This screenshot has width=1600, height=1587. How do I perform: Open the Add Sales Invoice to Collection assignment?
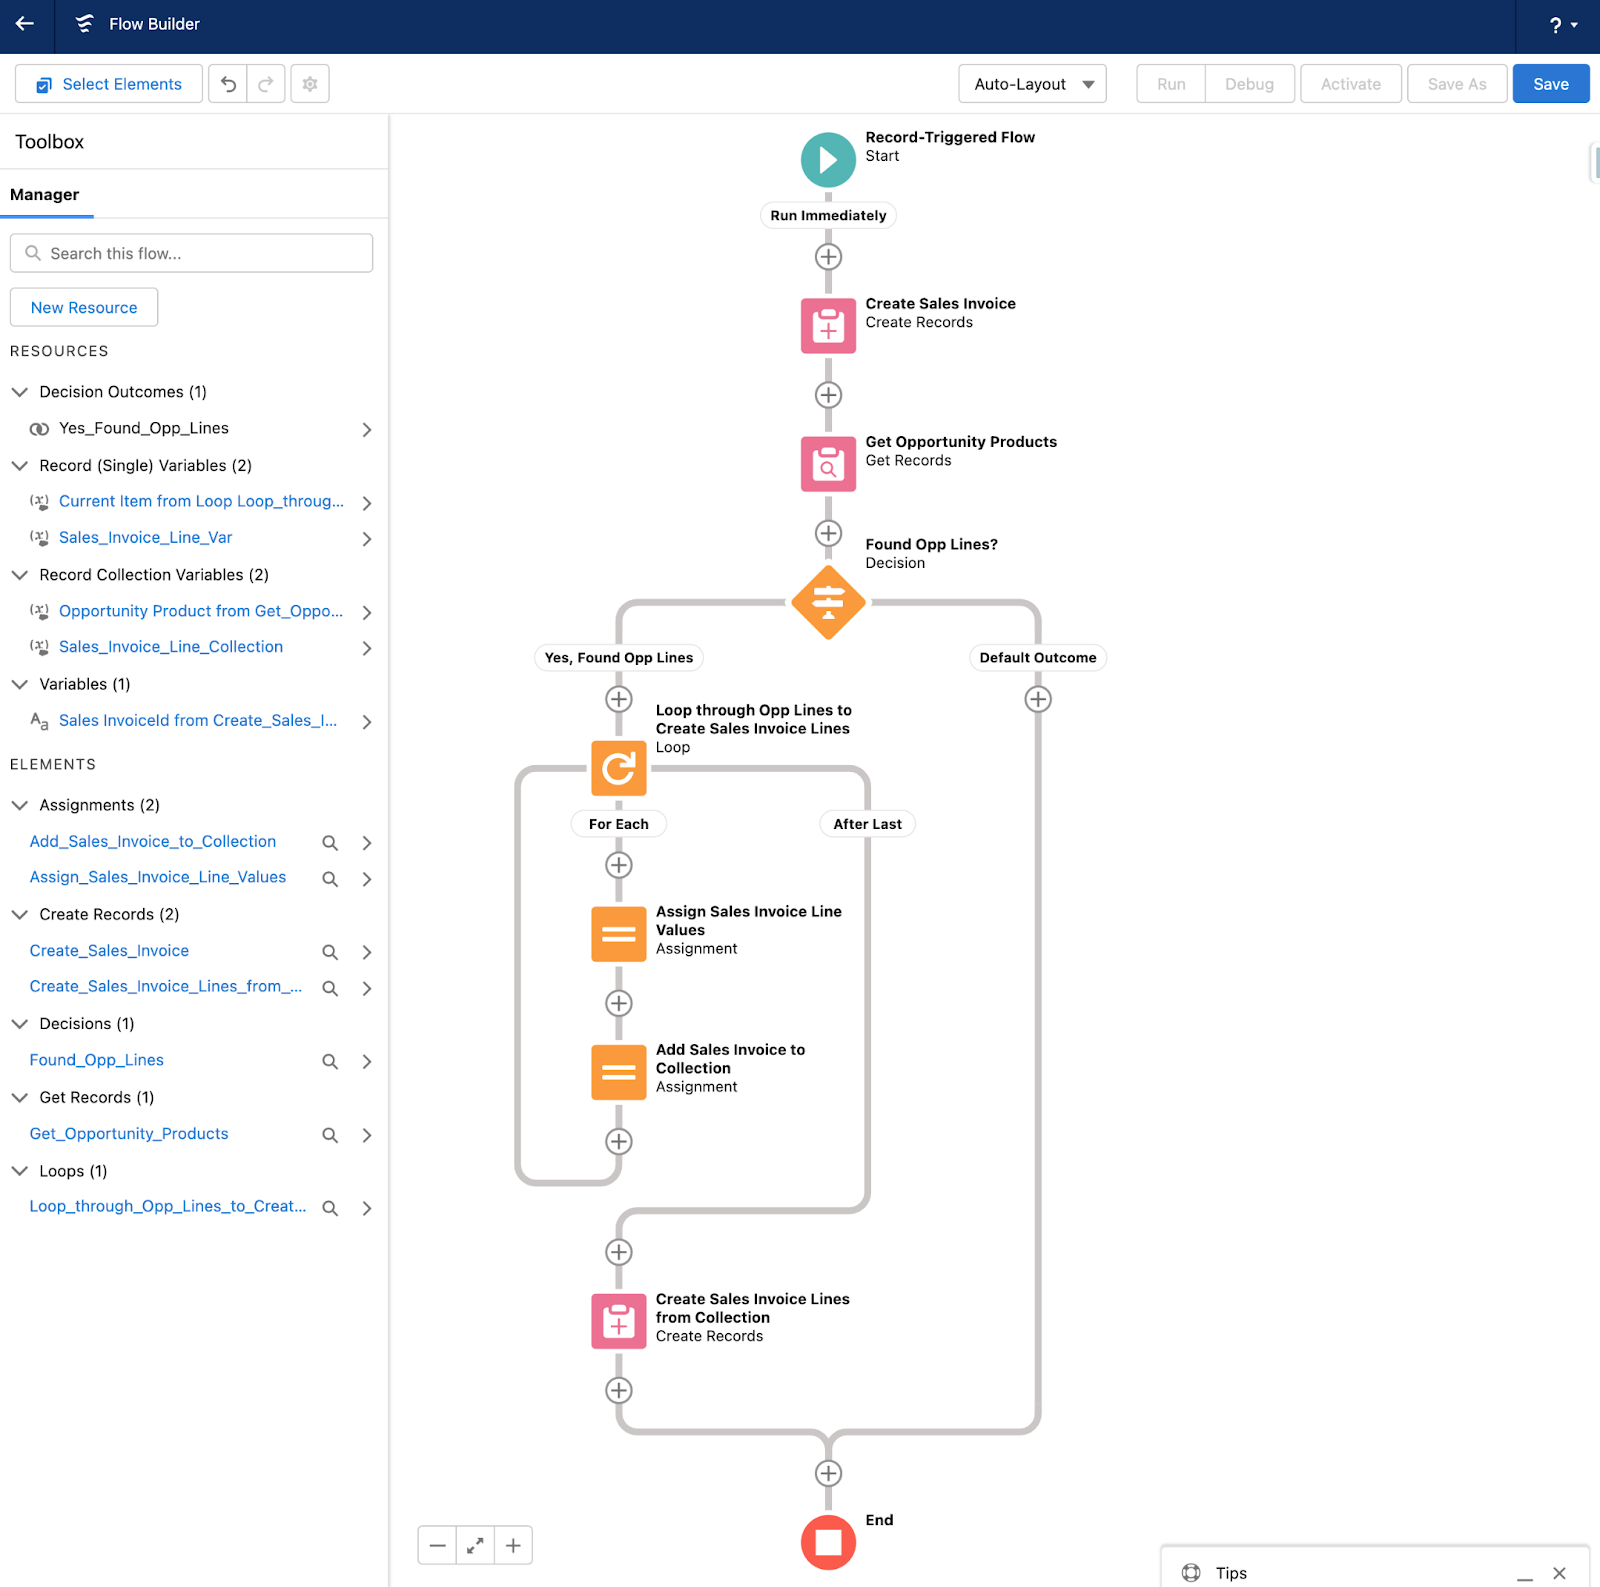(x=618, y=1071)
